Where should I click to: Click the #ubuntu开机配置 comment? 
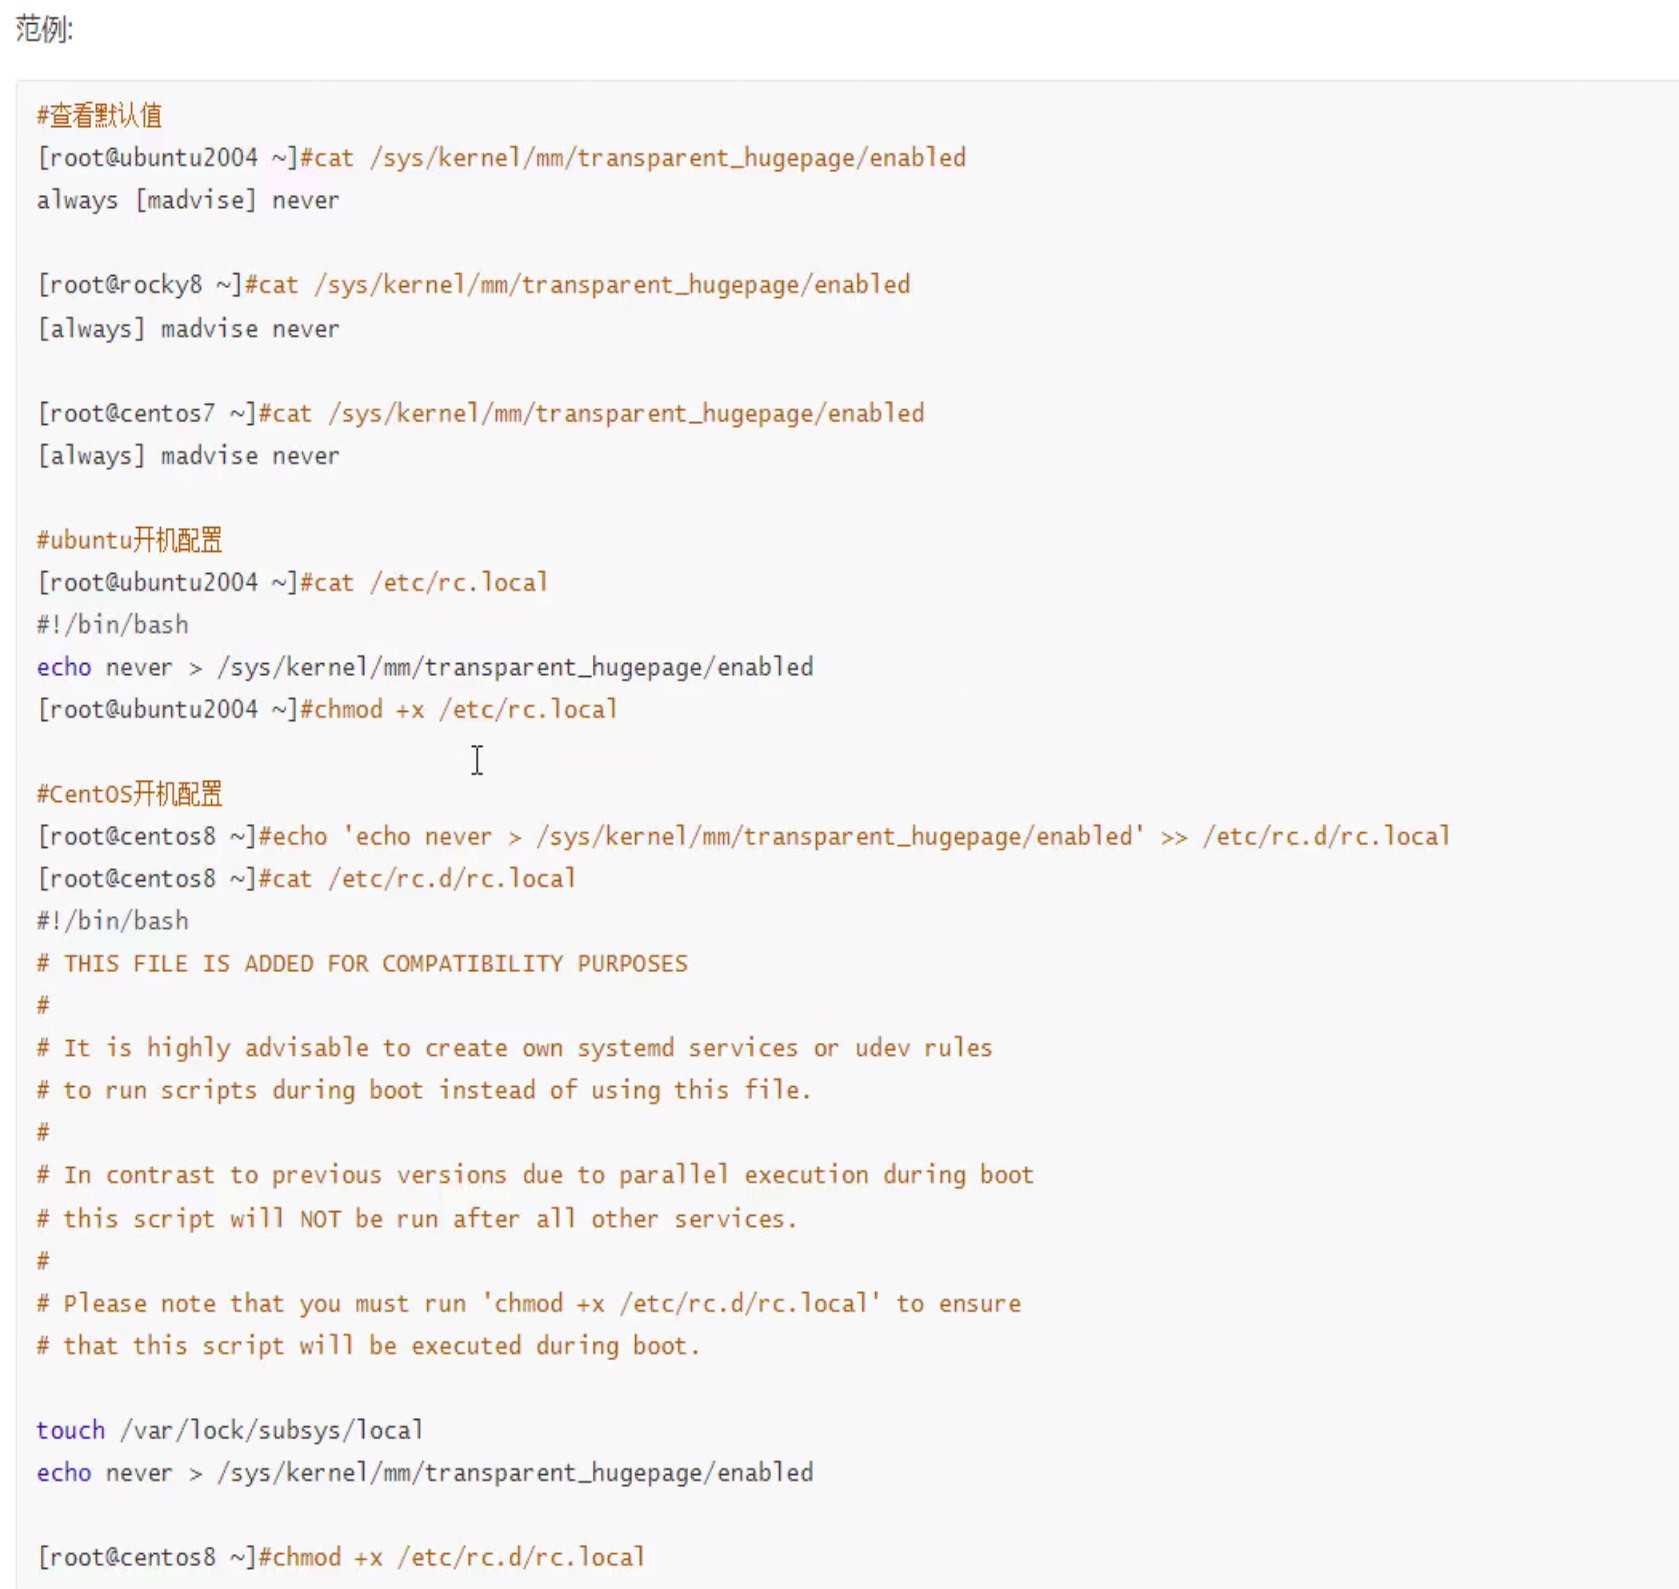click(129, 540)
